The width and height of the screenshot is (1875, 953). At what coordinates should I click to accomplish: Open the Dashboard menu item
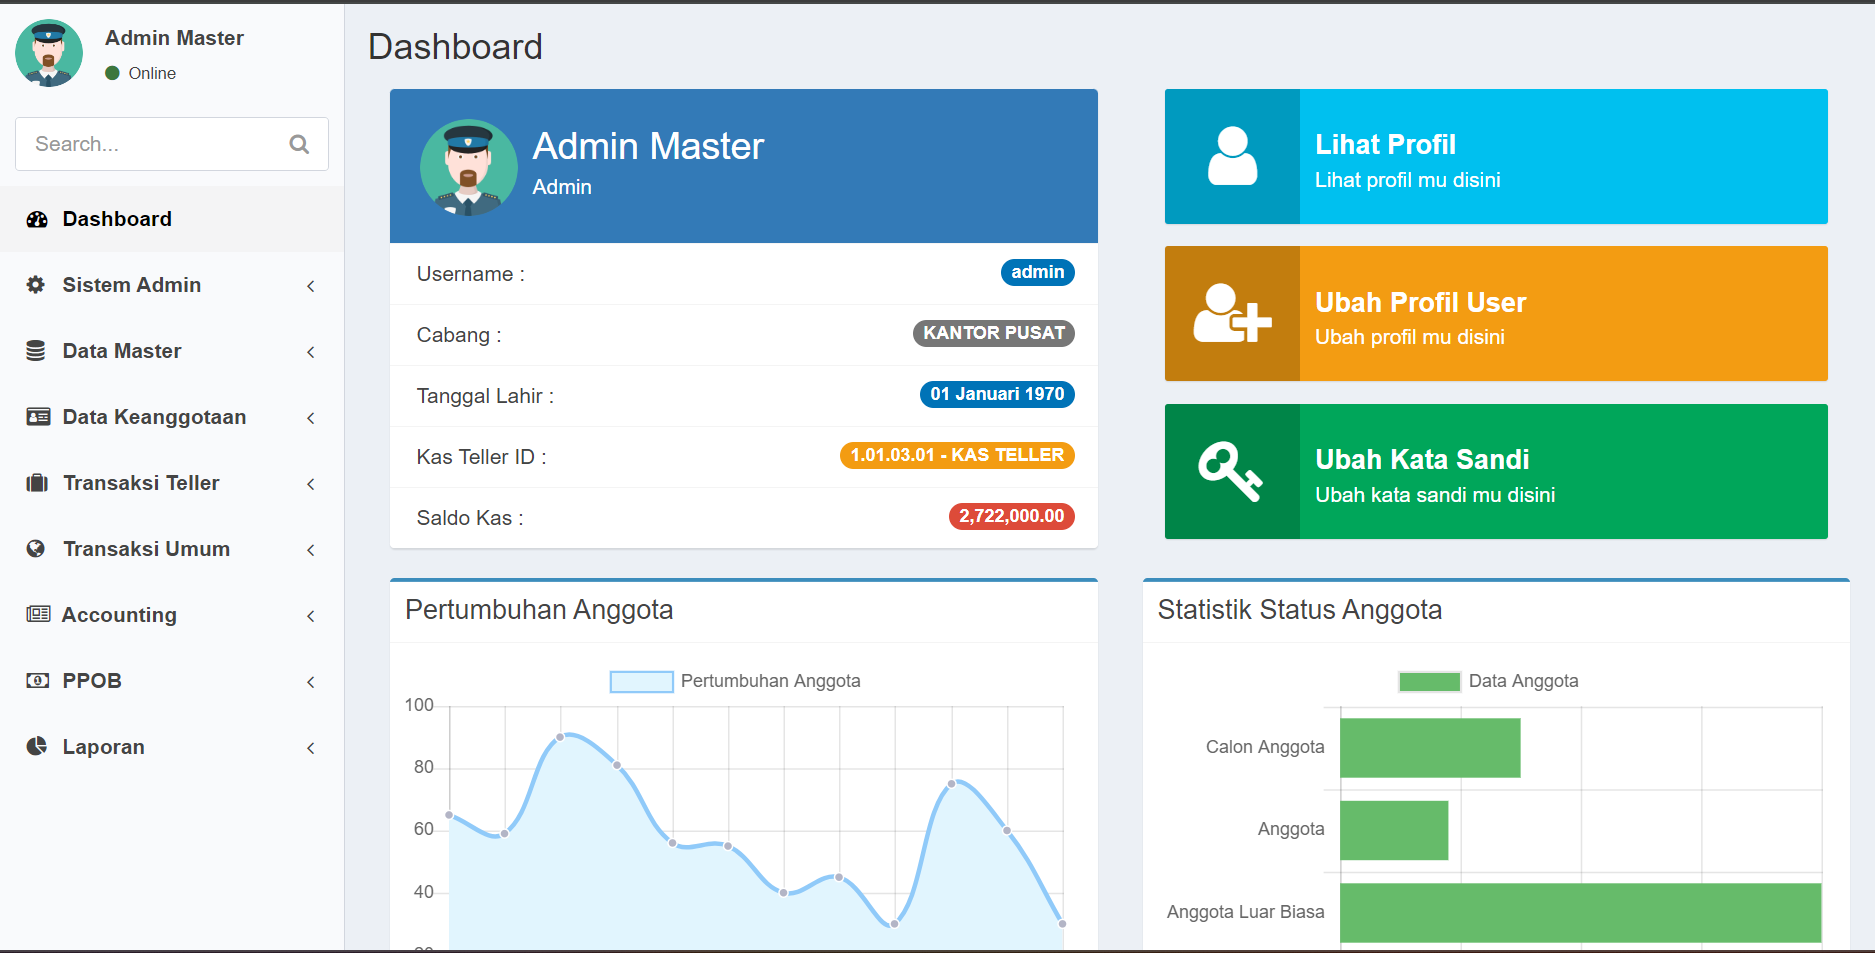click(172, 219)
